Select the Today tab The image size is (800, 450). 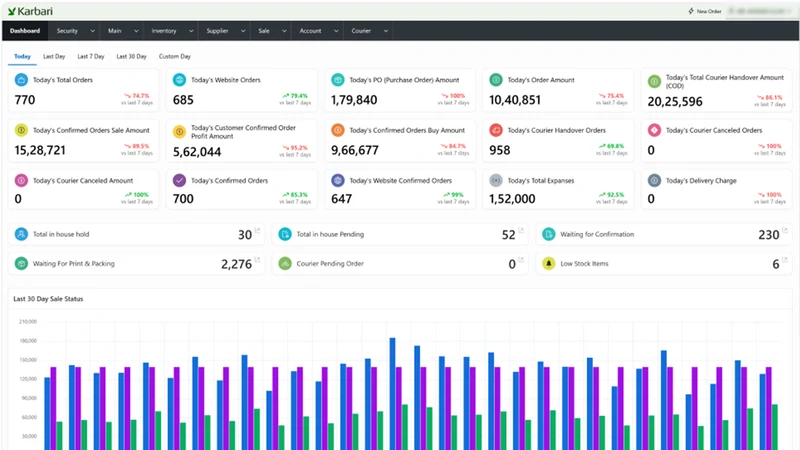point(22,56)
